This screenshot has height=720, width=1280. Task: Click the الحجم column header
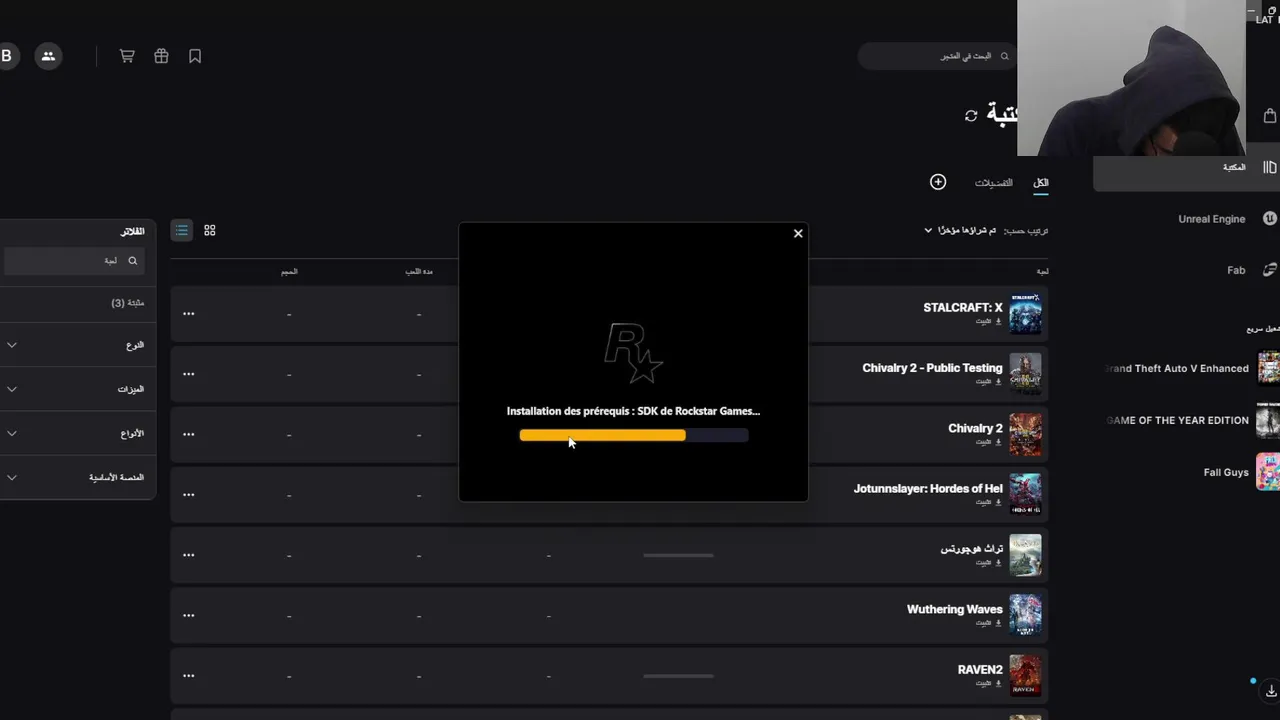[x=289, y=271]
